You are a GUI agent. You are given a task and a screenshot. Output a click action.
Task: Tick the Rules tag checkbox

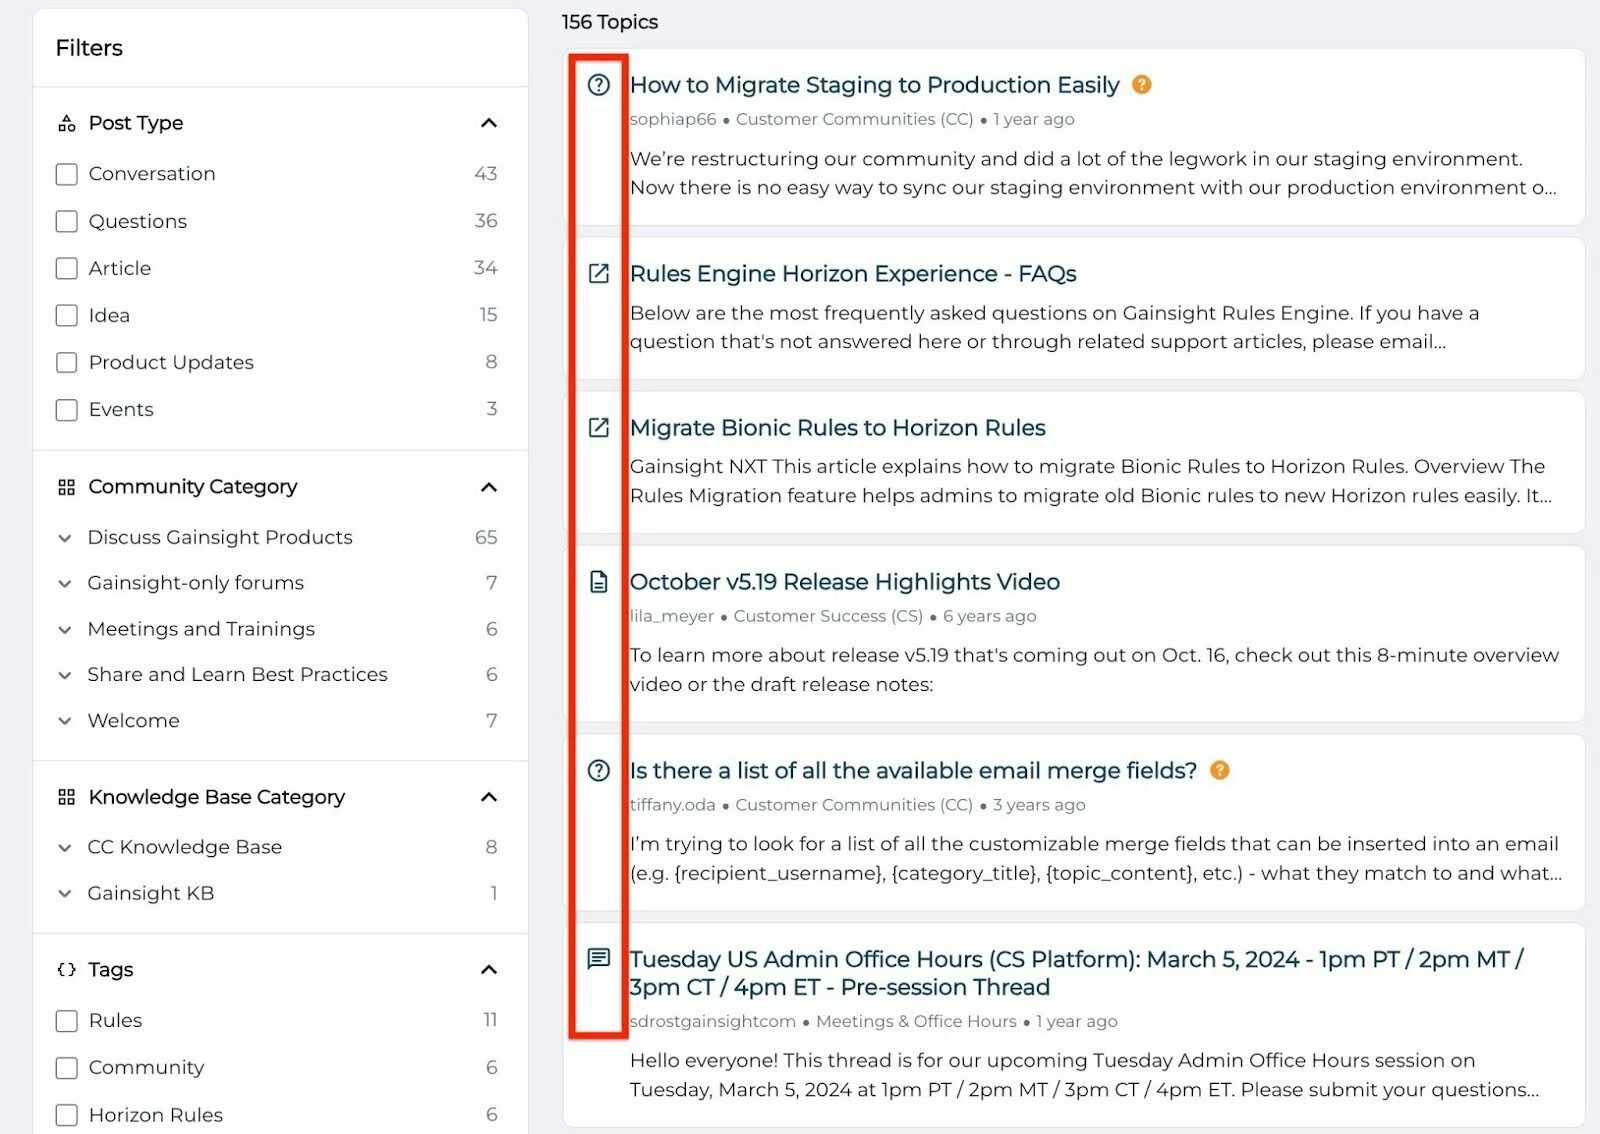(67, 1020)
